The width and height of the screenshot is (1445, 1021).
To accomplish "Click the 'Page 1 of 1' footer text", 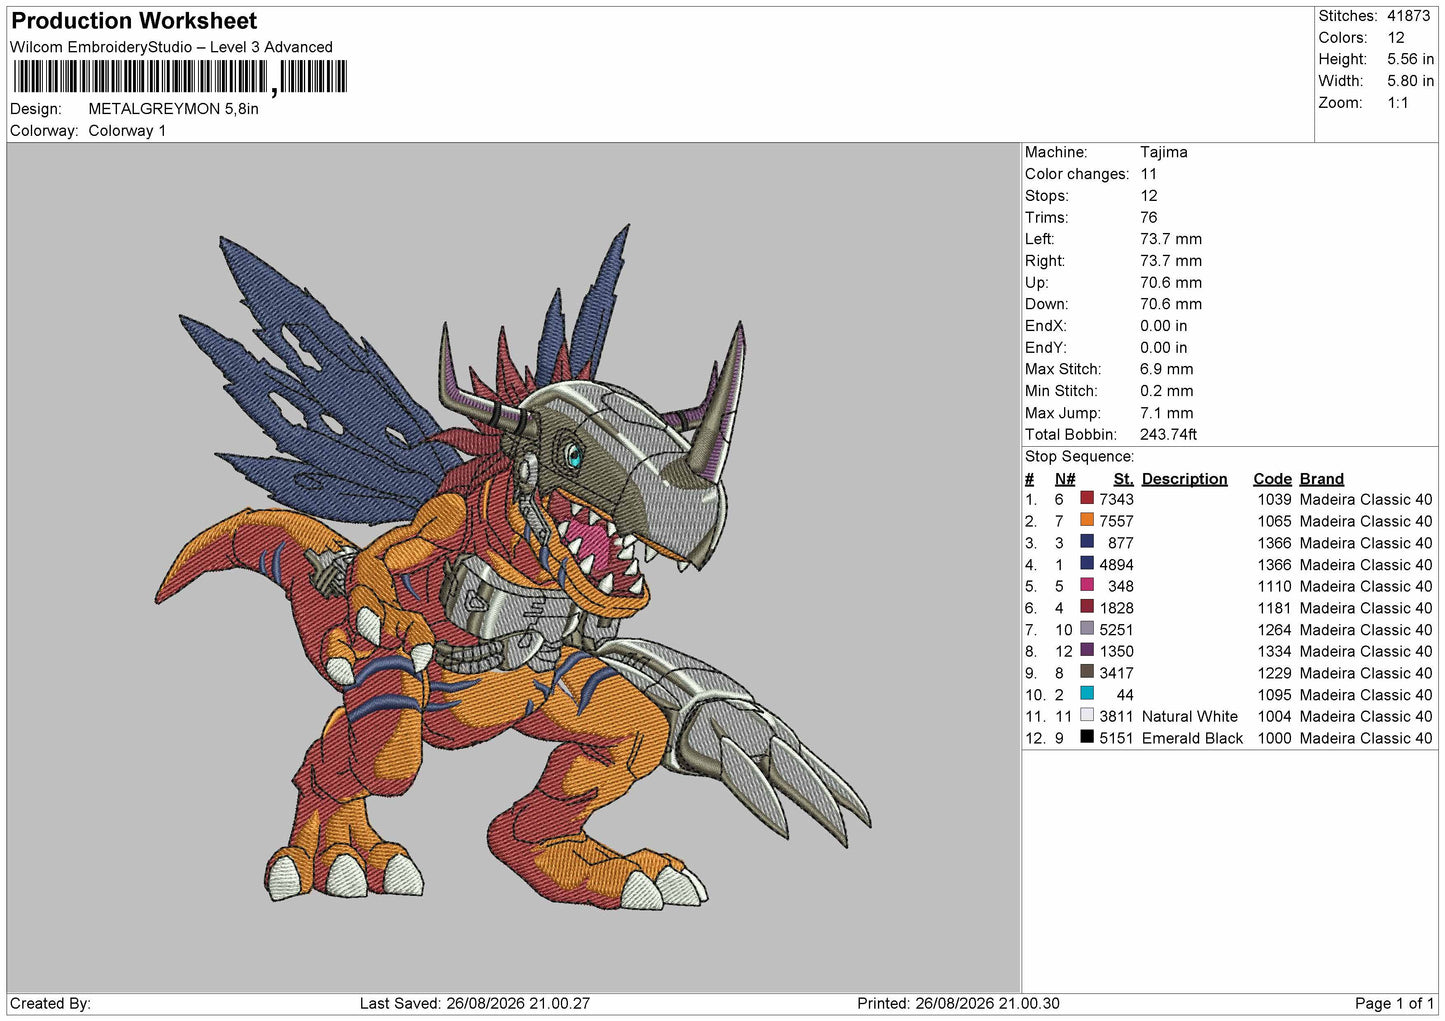I will coord(1394,1004).
